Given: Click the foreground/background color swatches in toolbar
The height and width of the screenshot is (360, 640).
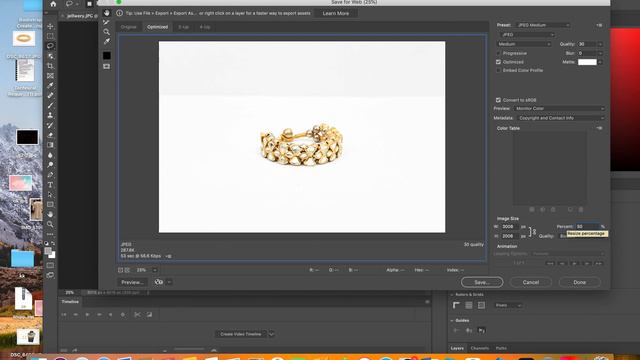Looking at the screenshot, I should click(49, 253).
